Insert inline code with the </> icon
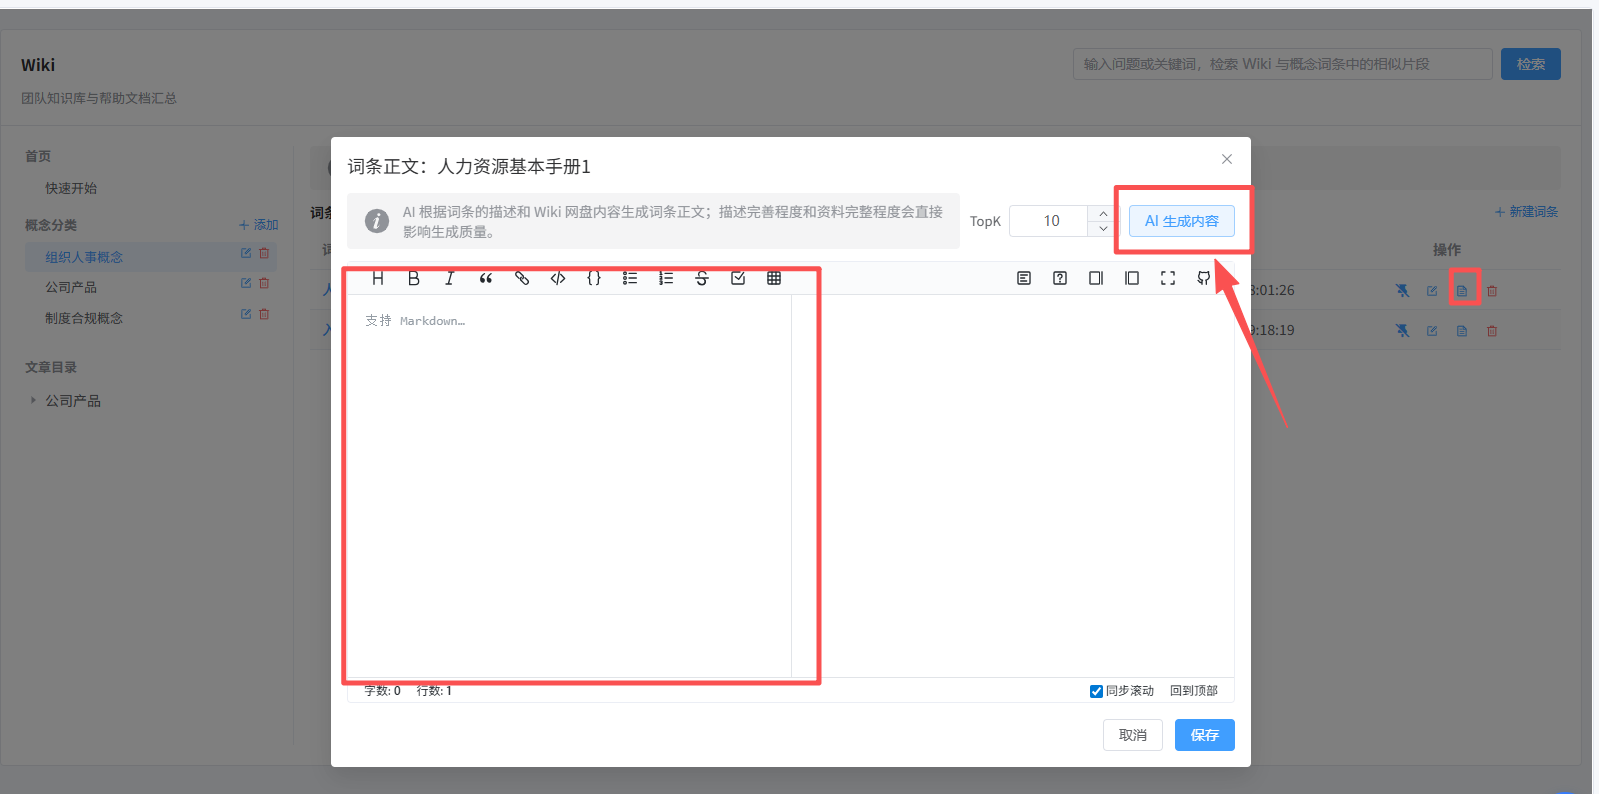Screen dimensions: 1599x794 point(558,278)
